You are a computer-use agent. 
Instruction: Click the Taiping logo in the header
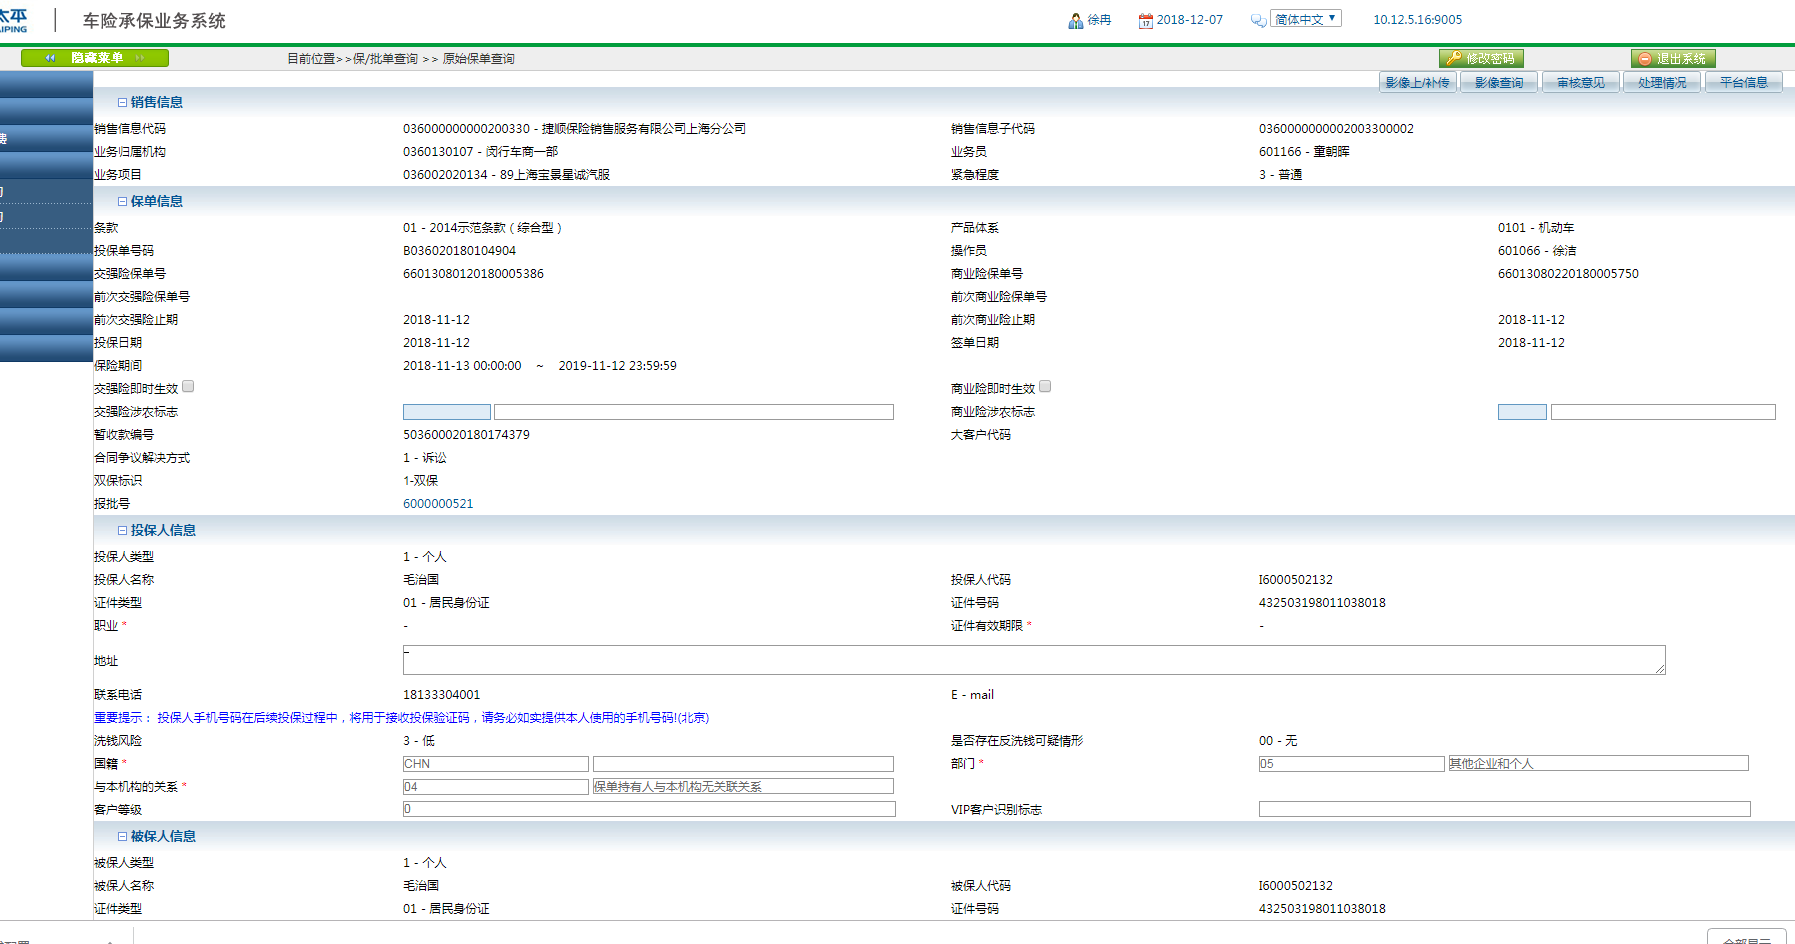14,20
